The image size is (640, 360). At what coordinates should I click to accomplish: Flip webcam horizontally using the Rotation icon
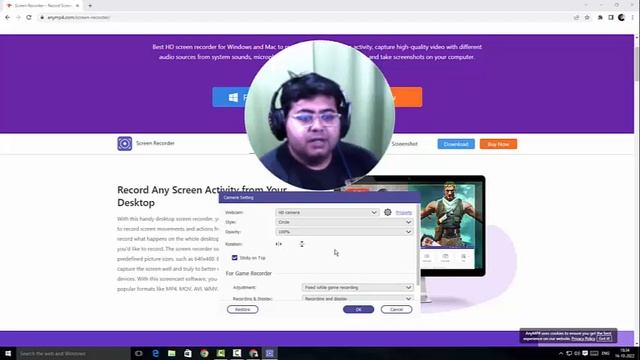click(279, 244)
